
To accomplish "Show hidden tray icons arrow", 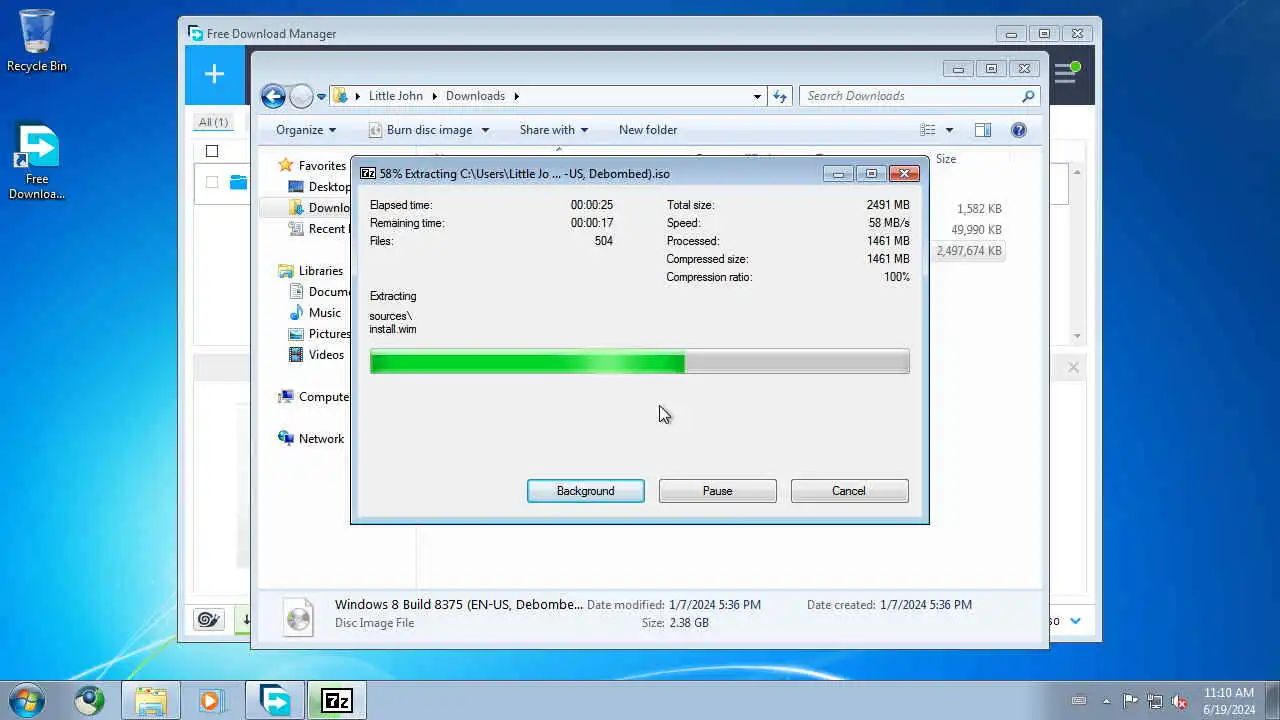I will click(x=1106, y=701).
